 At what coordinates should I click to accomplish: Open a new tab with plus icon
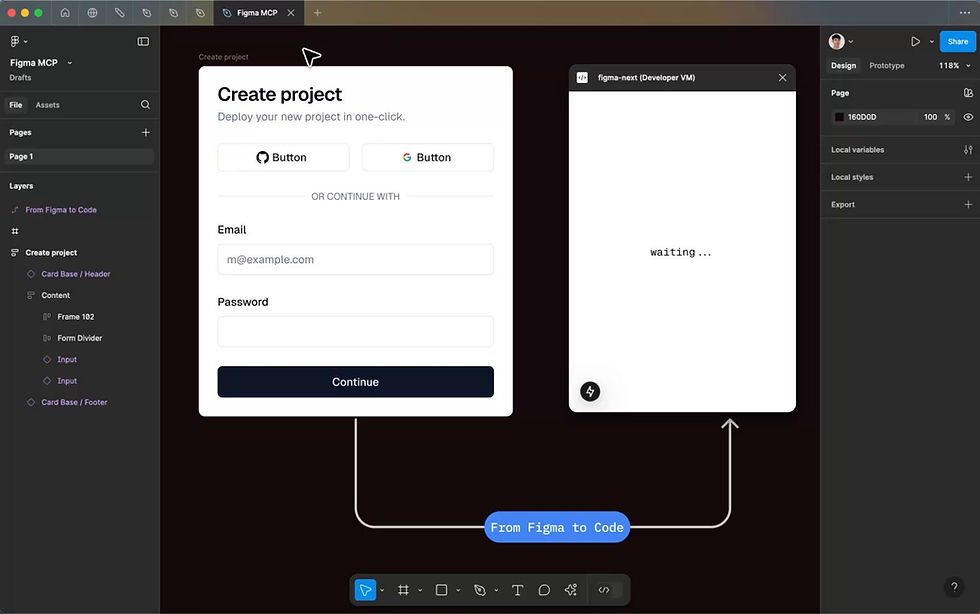point(318,13)
